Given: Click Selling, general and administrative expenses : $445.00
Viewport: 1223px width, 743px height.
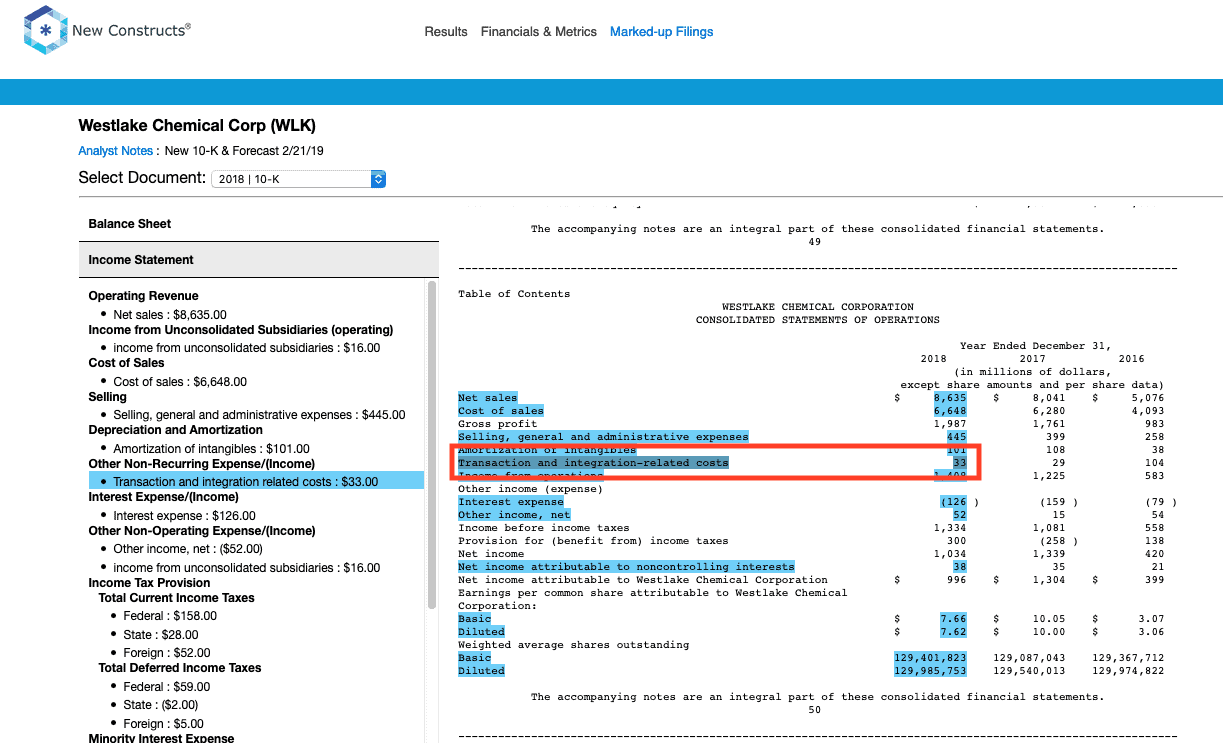Looking at the screenshot, I should pyautogui.click(x=259, y=415).
